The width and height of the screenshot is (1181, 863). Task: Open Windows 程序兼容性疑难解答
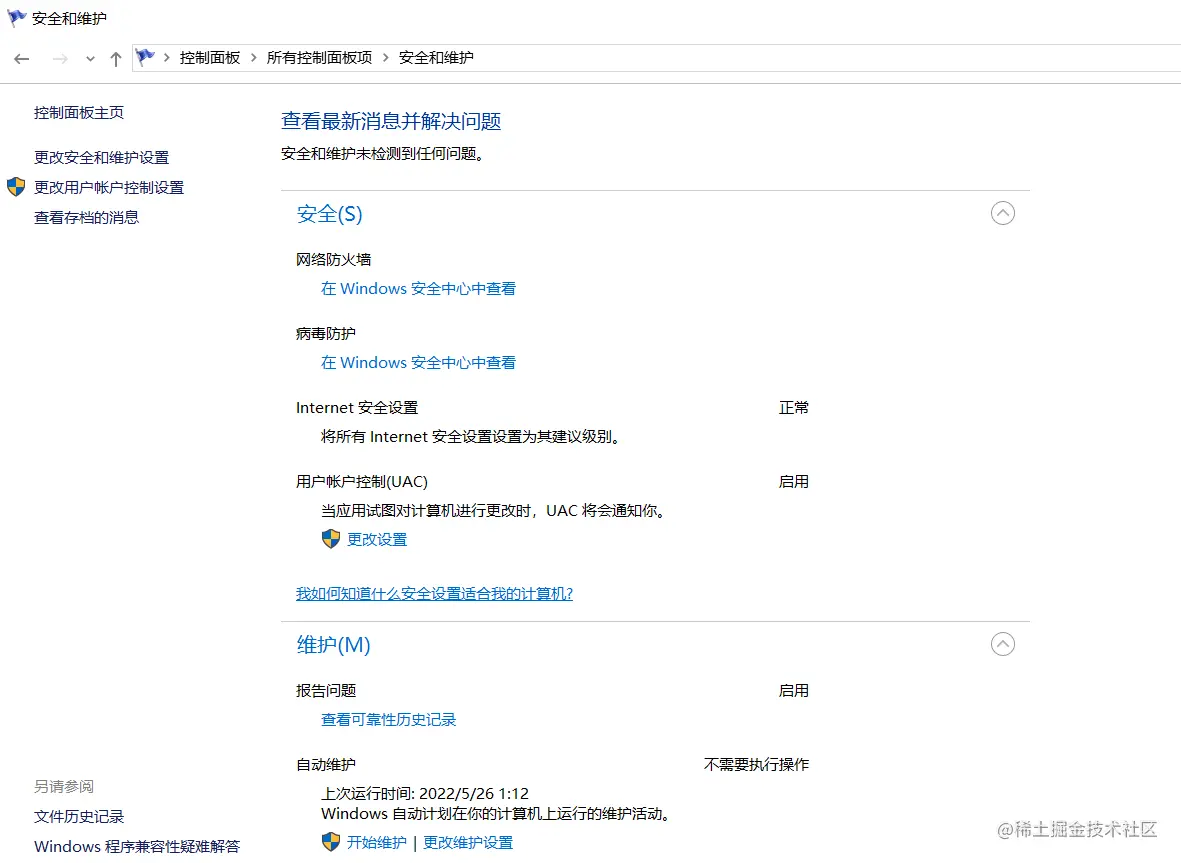(x=137, y=846)
